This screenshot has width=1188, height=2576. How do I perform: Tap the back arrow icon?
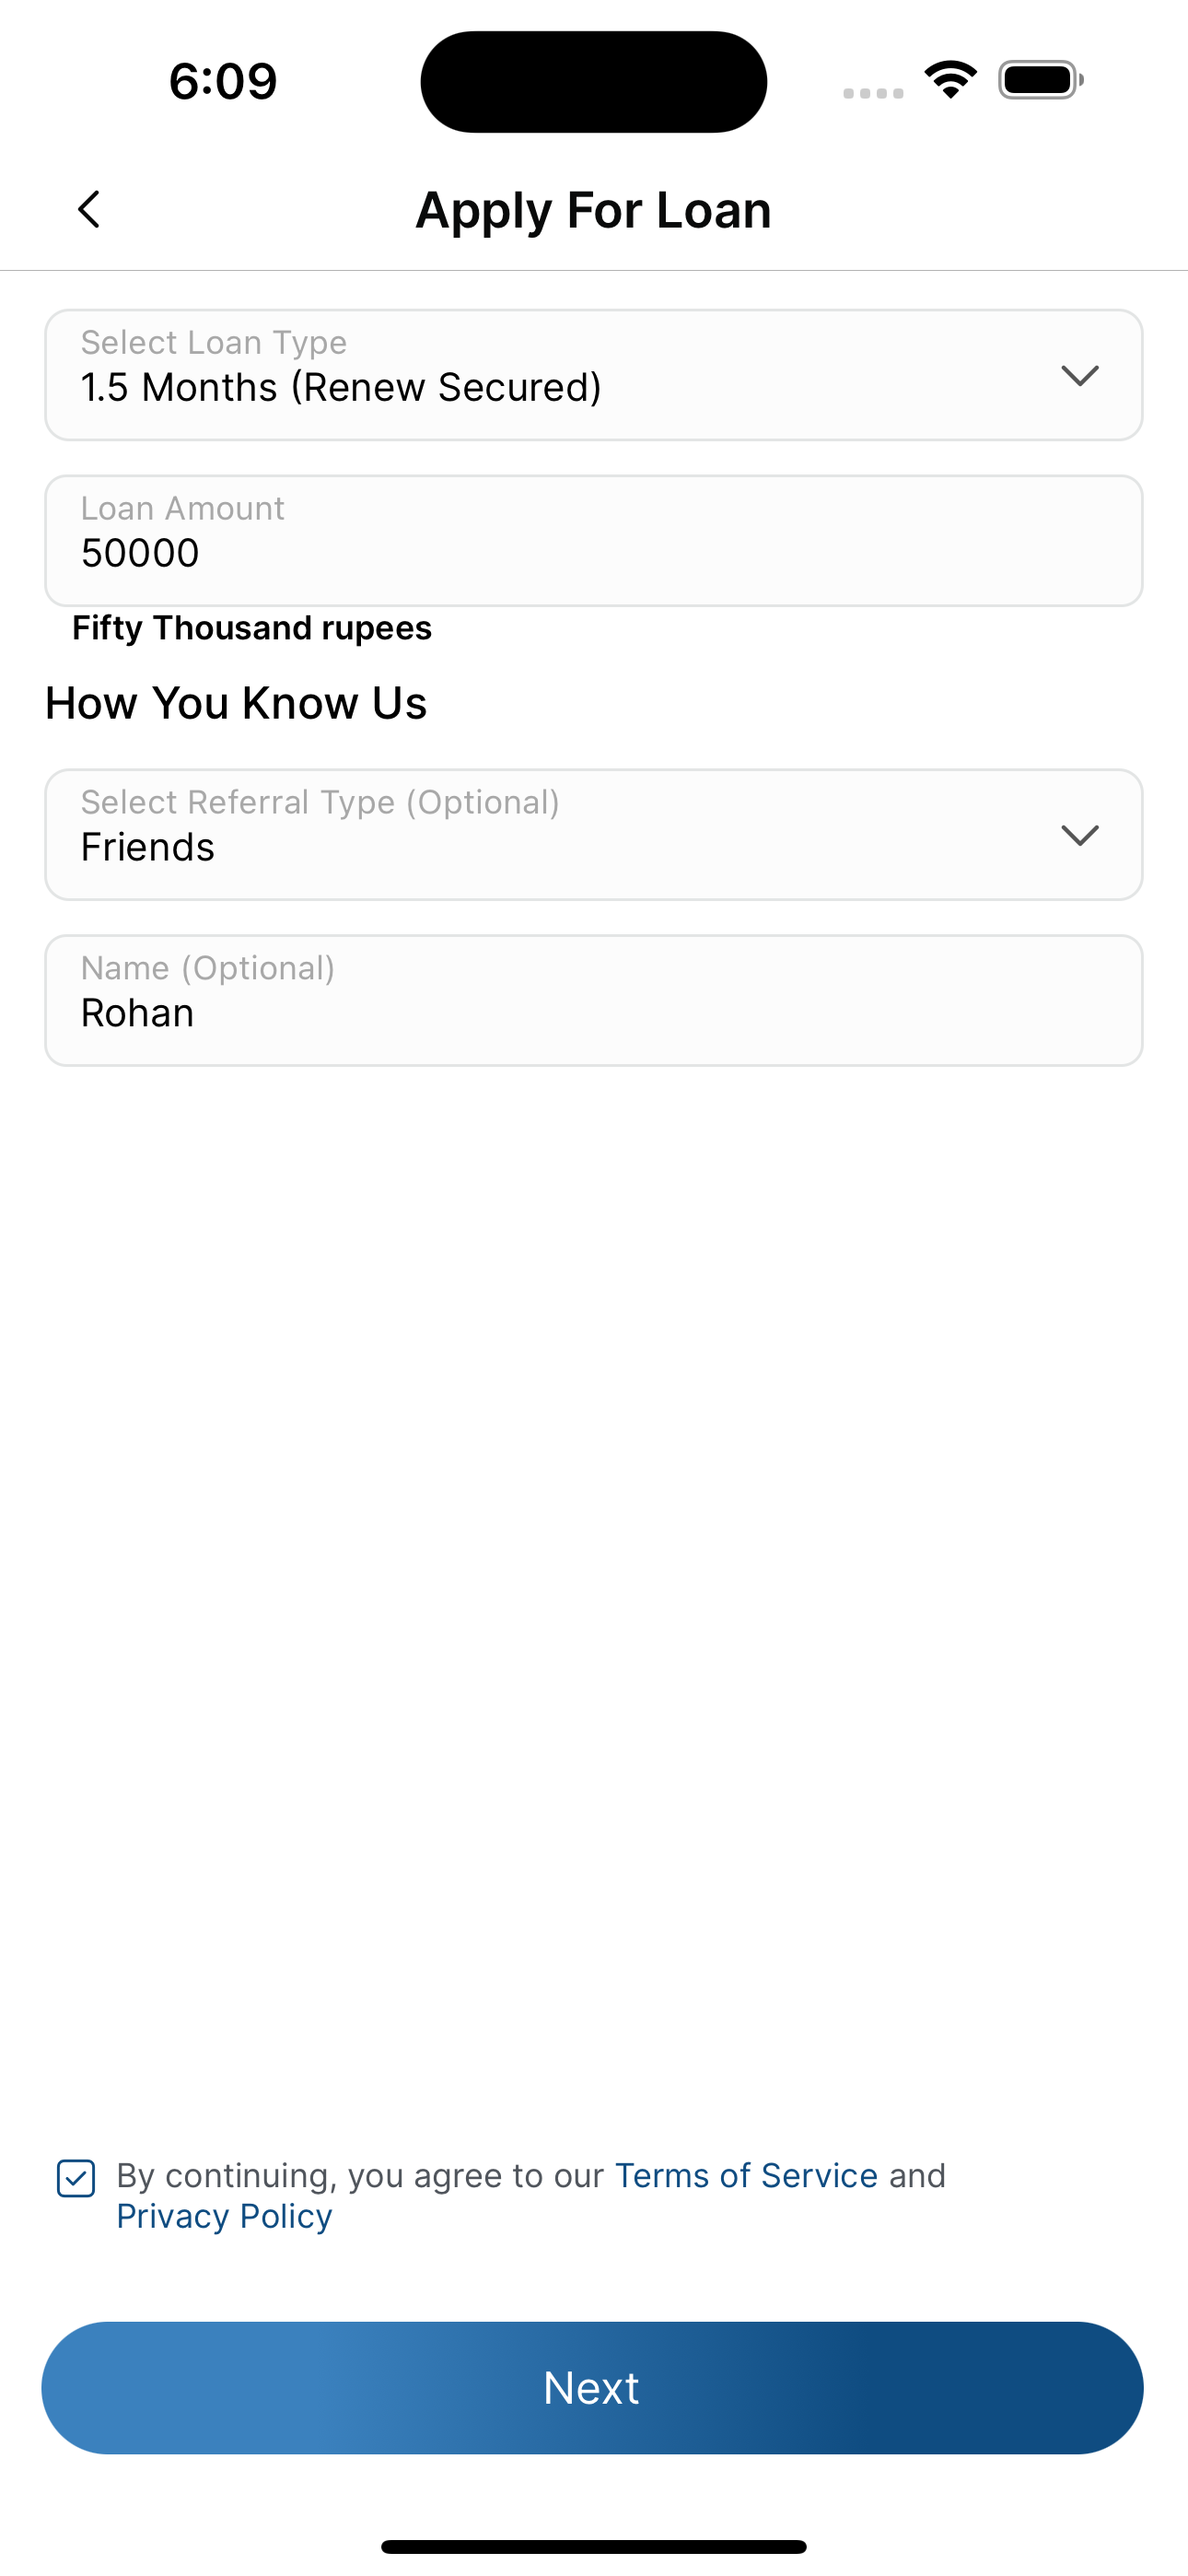(89, 210)
